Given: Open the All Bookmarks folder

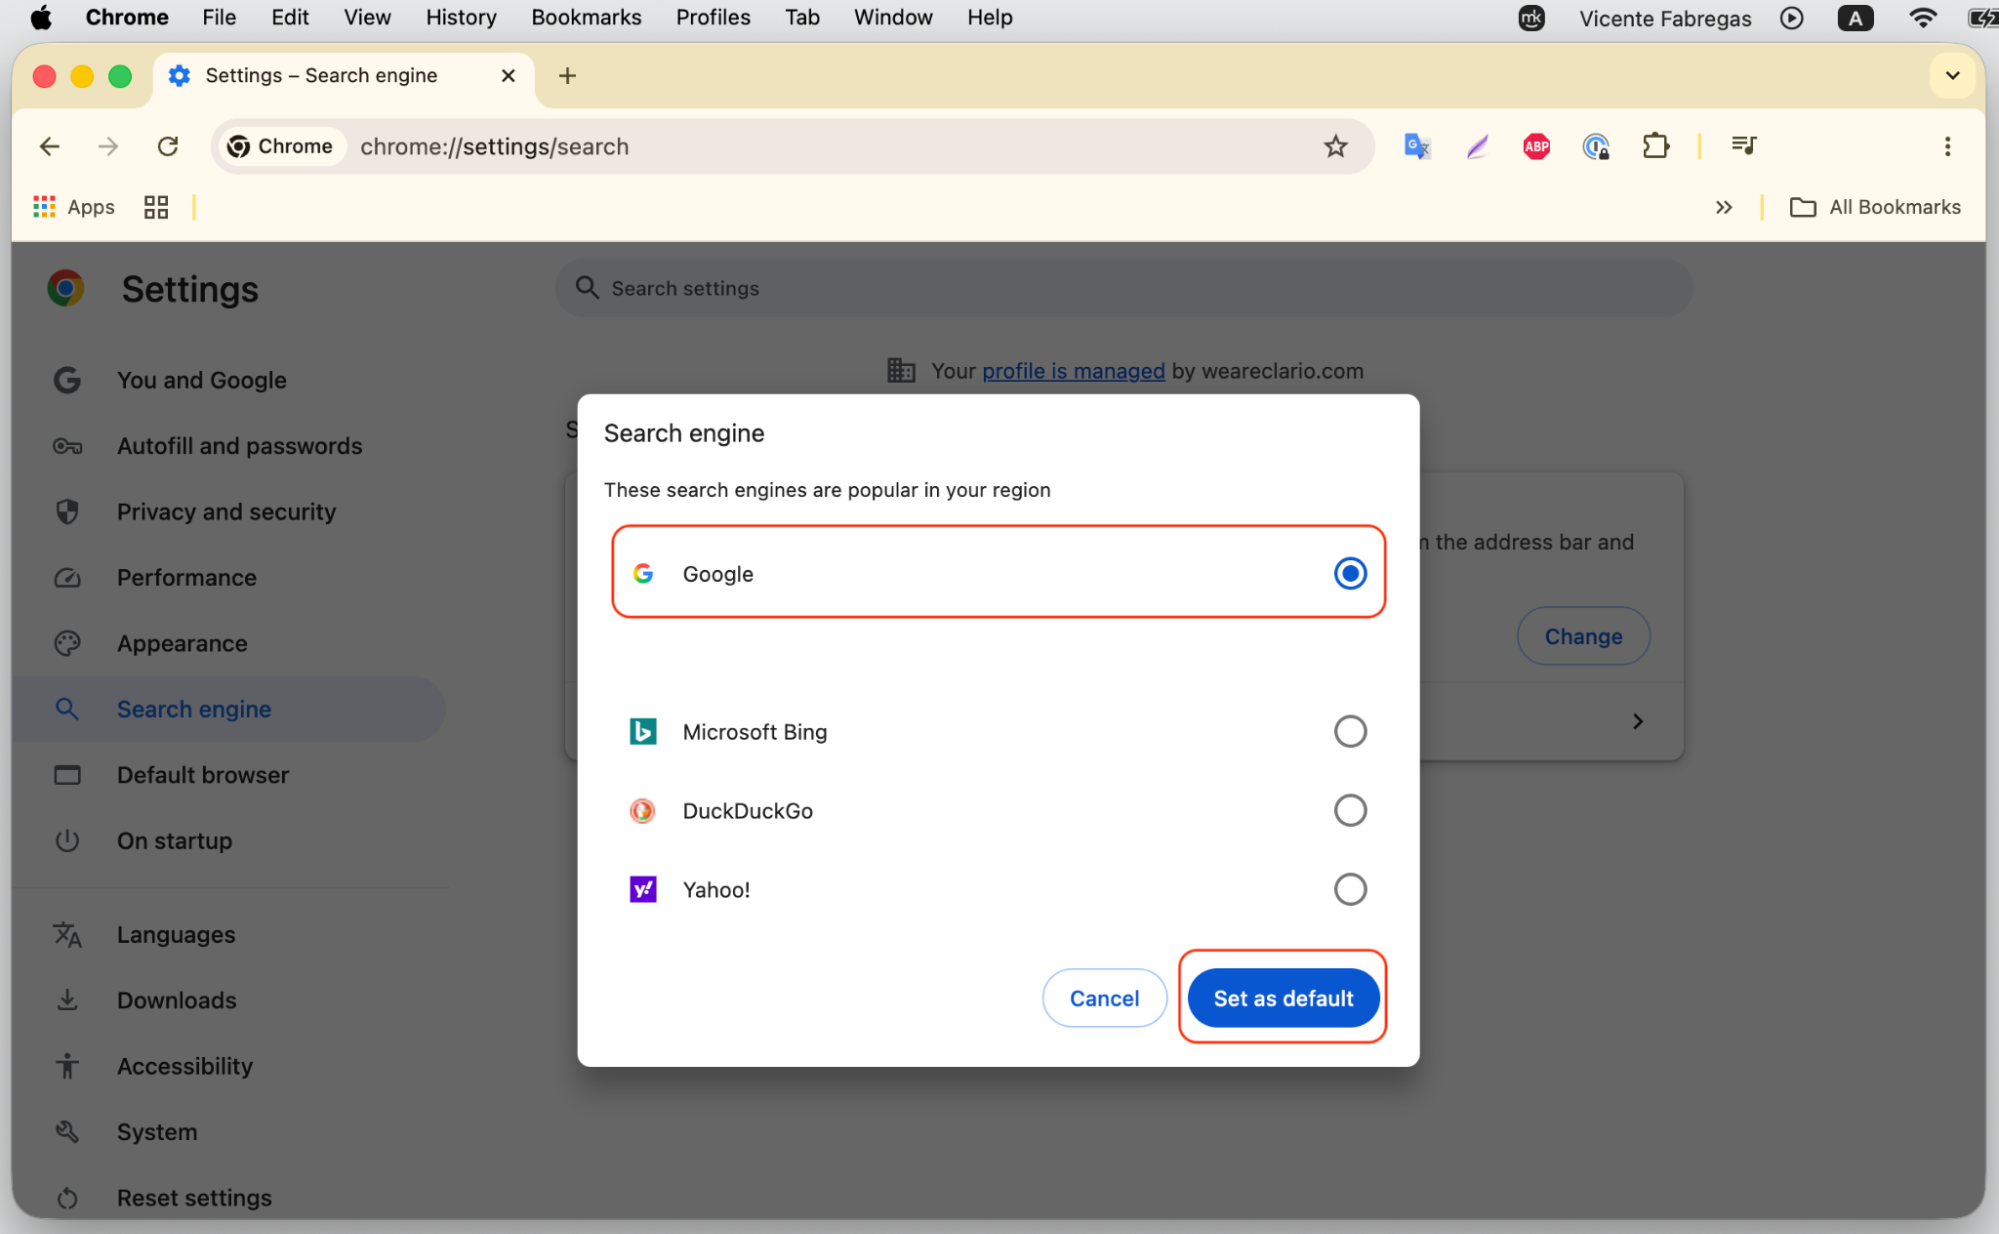Looking at the screenshot, I should [x=1875, y=207].
